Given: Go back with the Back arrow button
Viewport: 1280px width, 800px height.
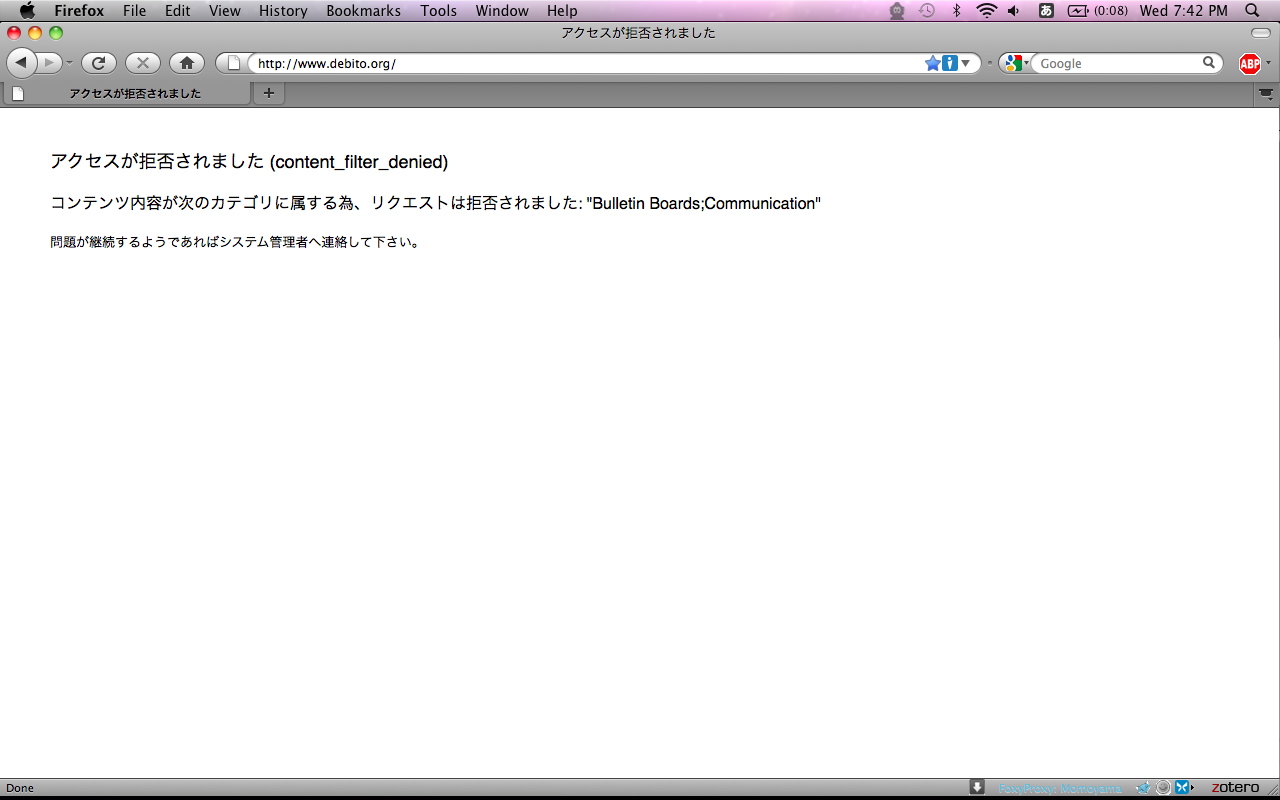Looking at the screenshot, I should pos(21,63).
